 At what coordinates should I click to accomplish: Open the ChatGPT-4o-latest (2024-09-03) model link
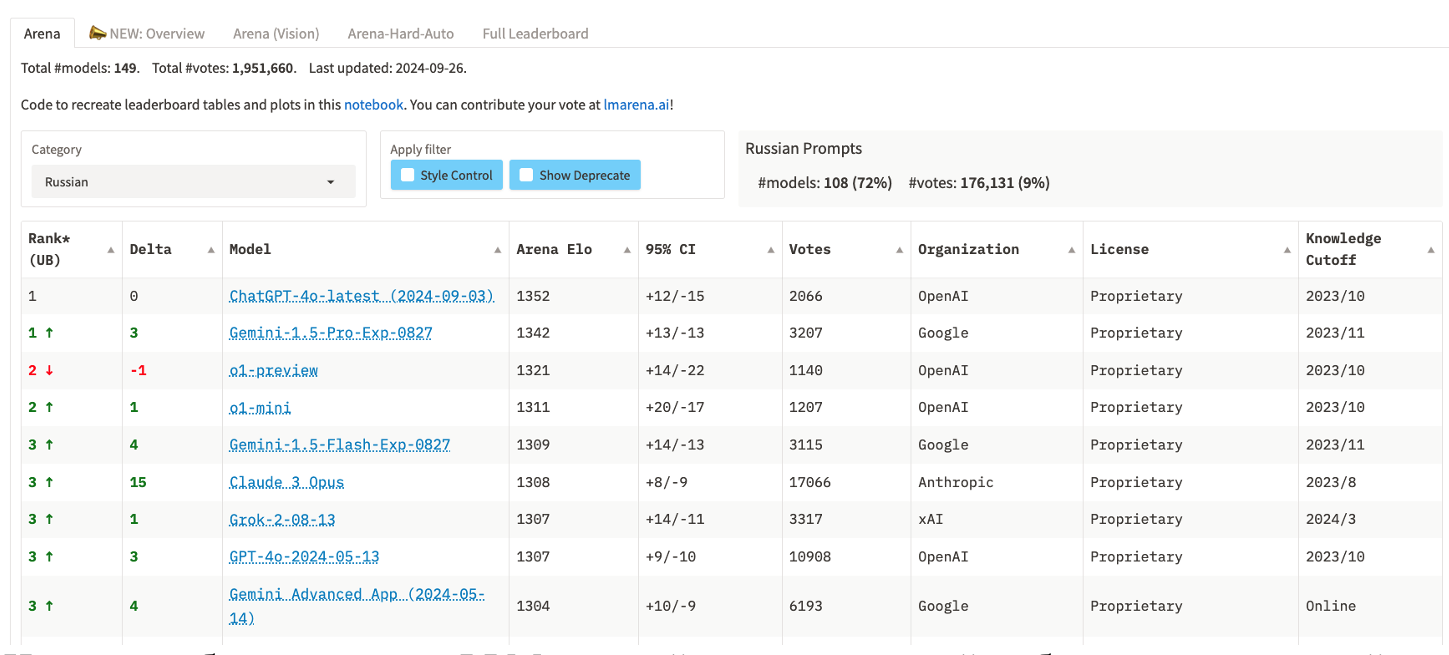(362, 296)
